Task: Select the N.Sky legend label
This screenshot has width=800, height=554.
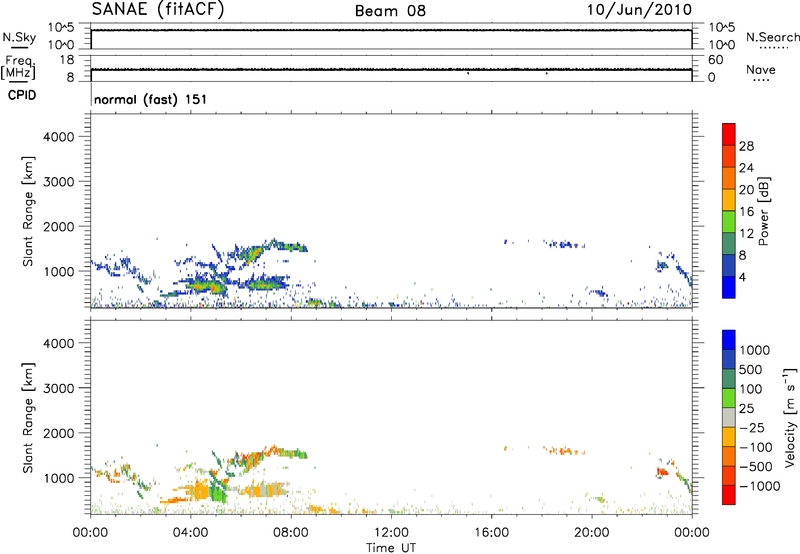Action: [19, 38]
